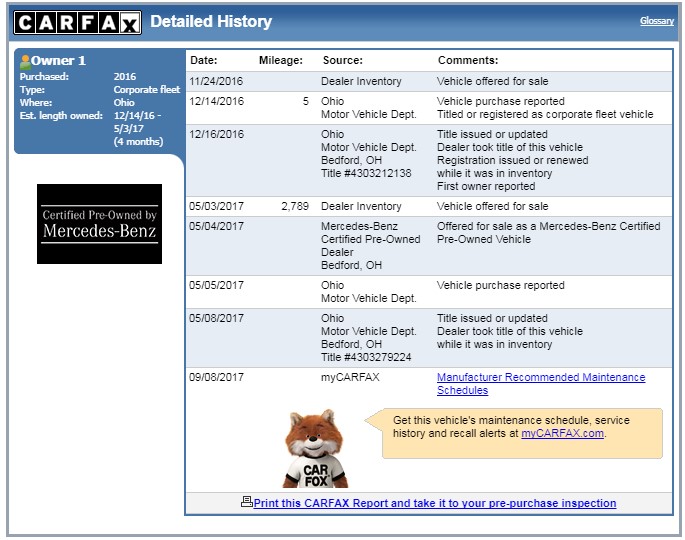Image resolution: width=685 pixels, height=540 pixels.
Task: Open Manufacturer Recommended Maintenance Schedules link
Action: pyautogui.click(x=541, y=384)
